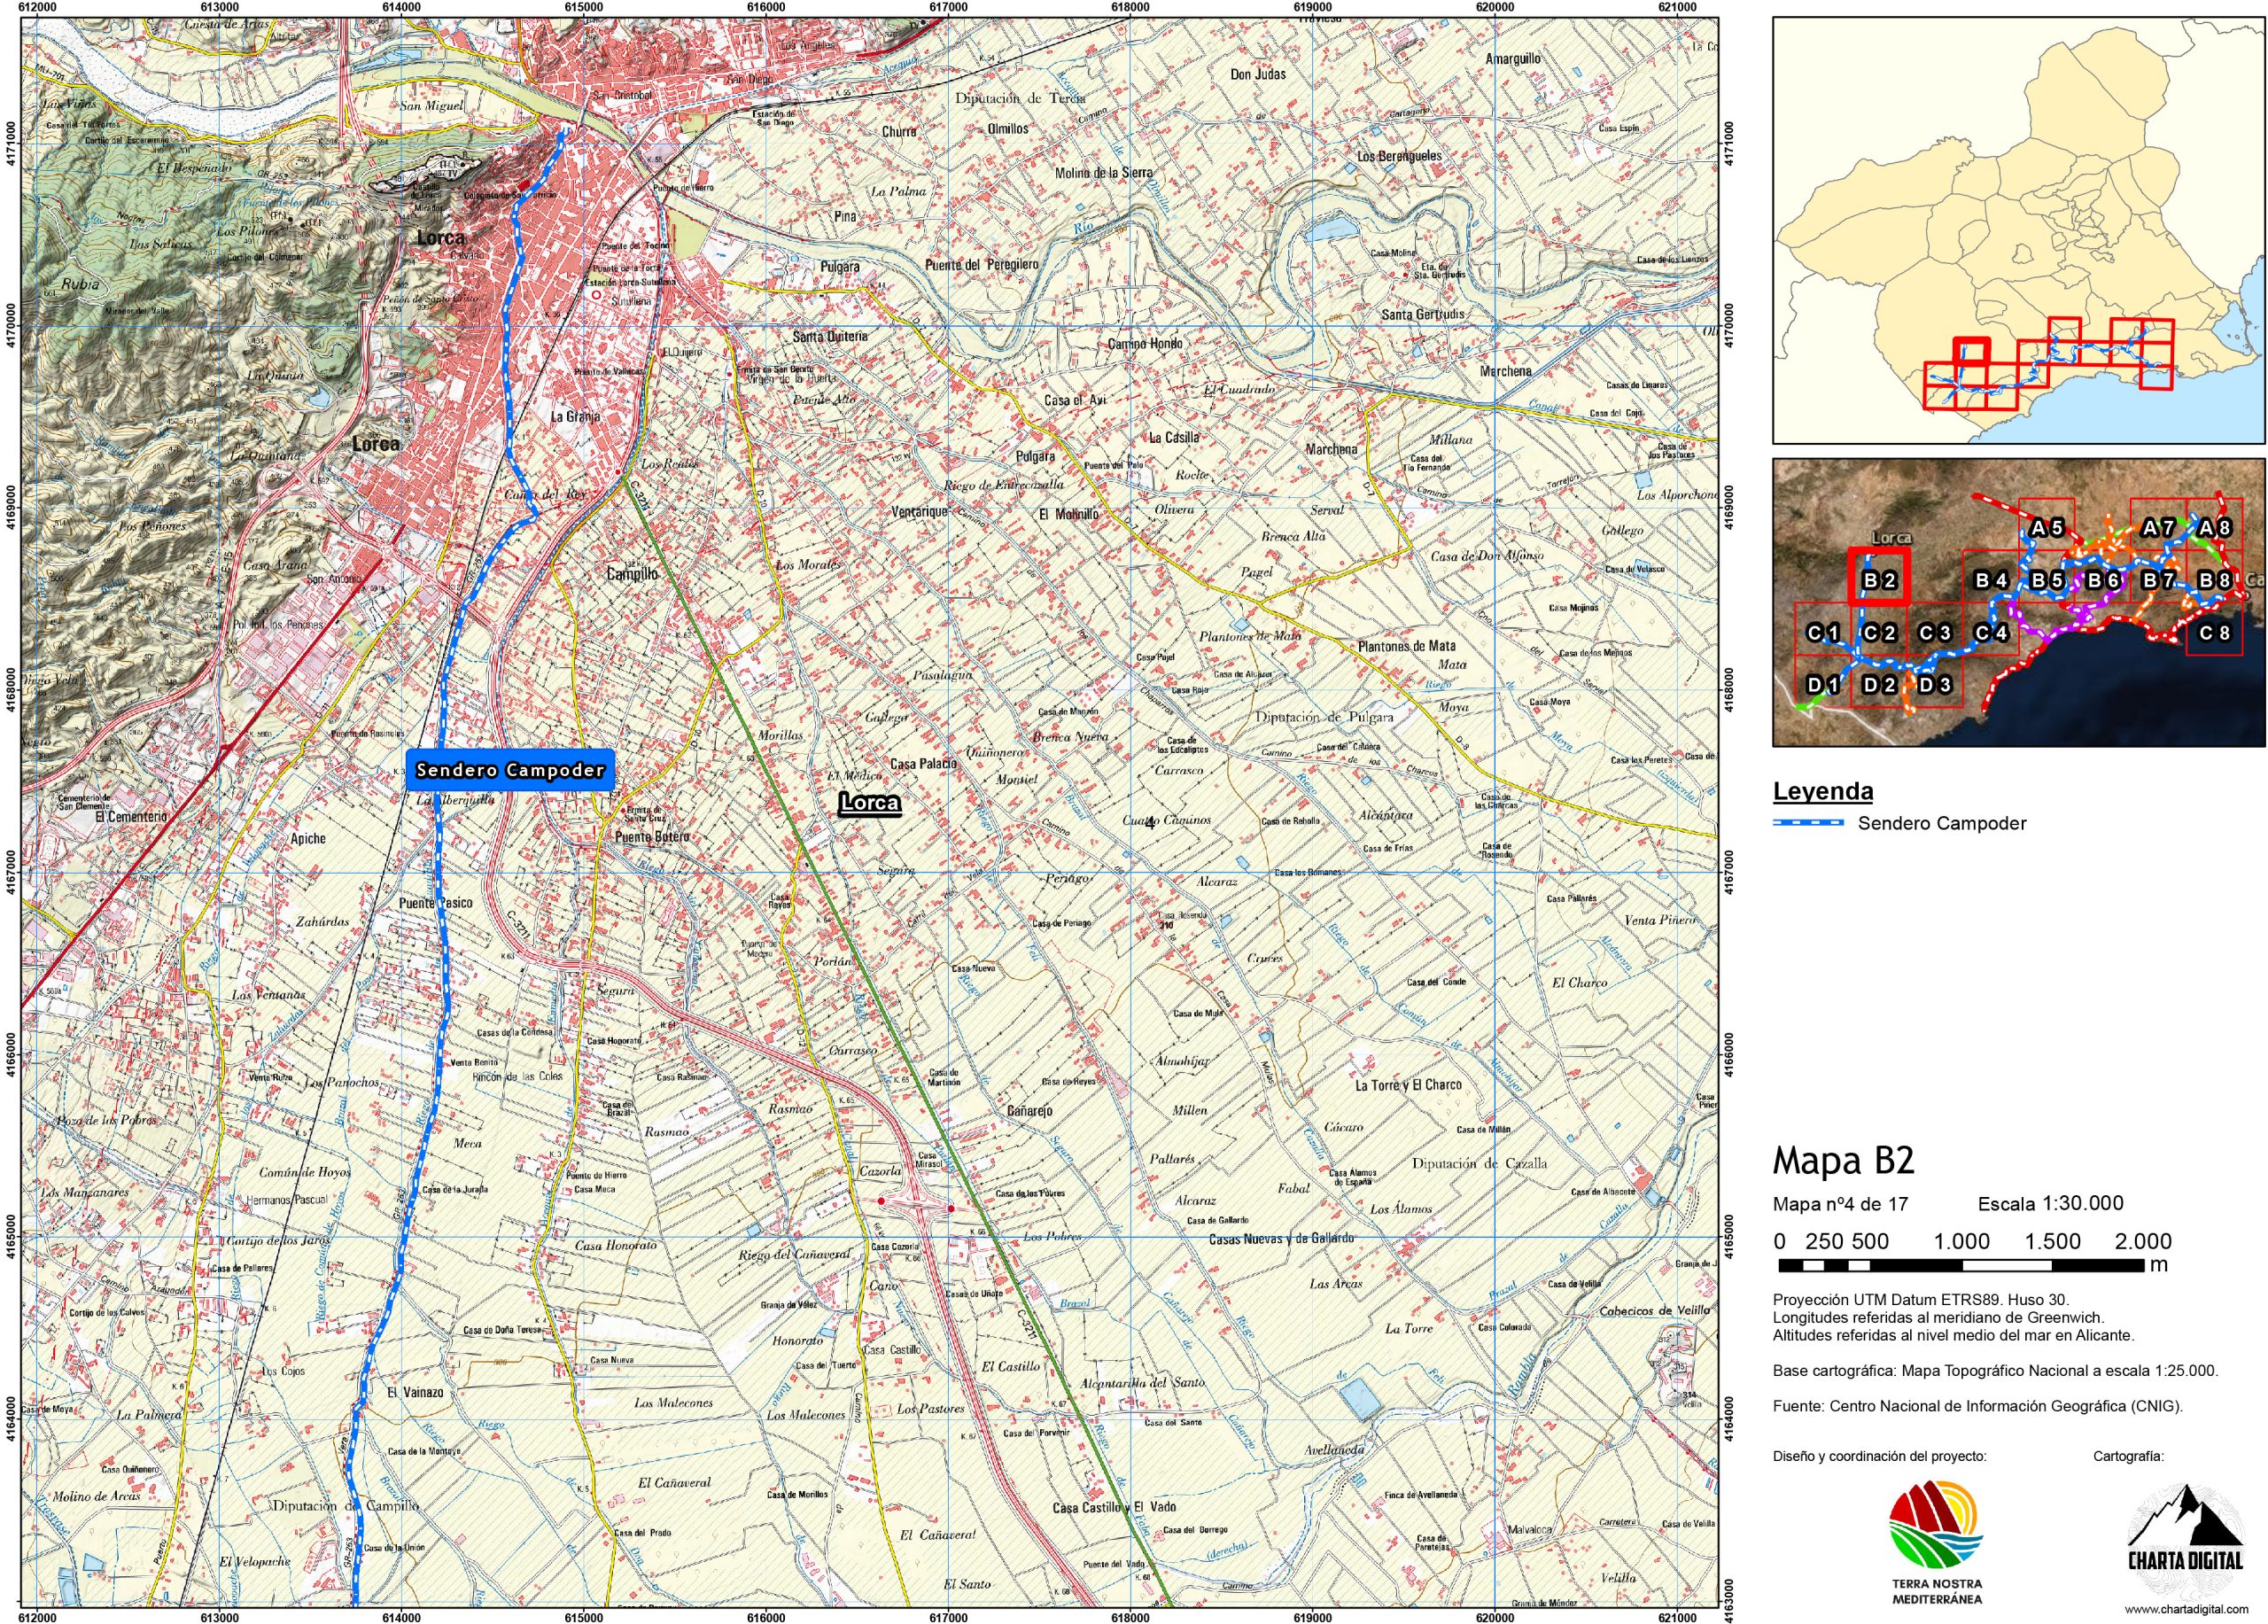Click the blue Sendero Campoder map label
The image size is (2268, 1624).
[510, 771]
